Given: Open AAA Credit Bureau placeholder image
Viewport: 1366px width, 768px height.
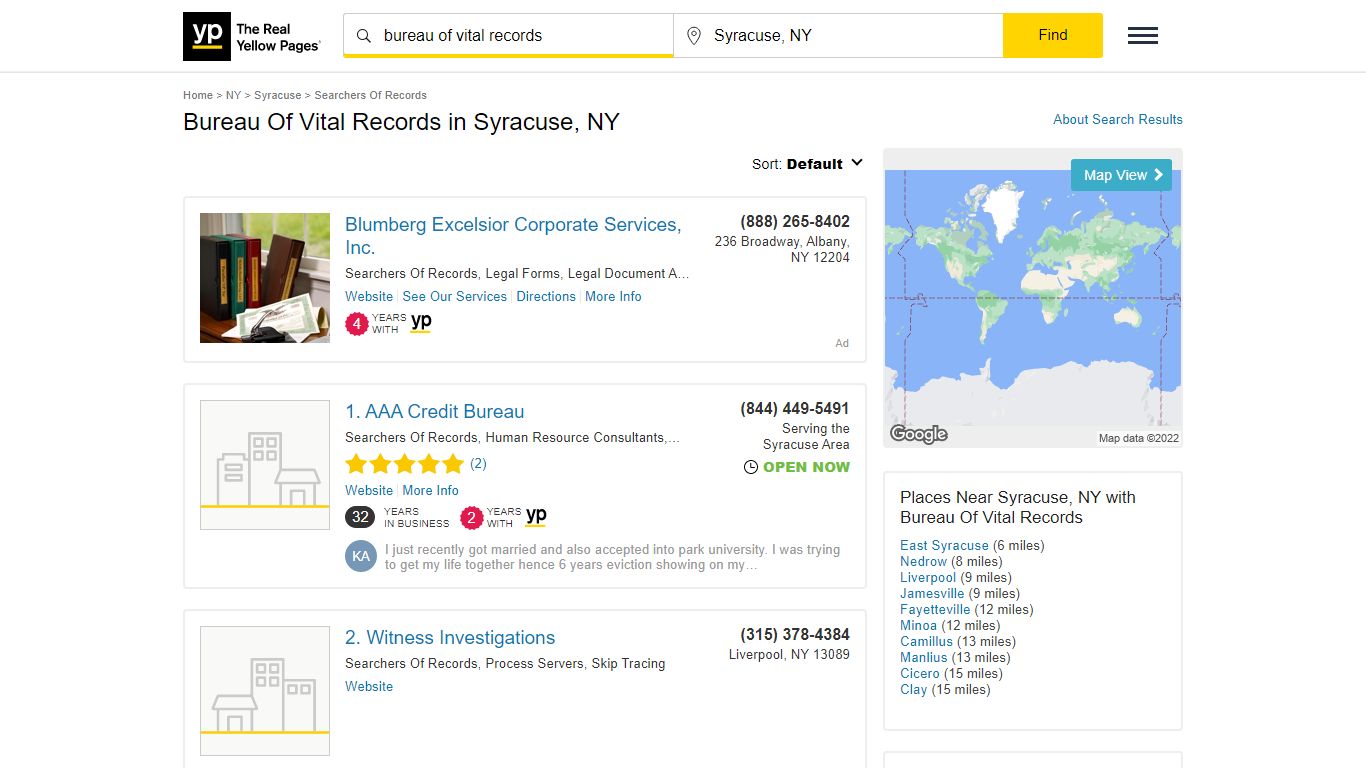Looking at the screenshot, I should click(x=265, y=465).
